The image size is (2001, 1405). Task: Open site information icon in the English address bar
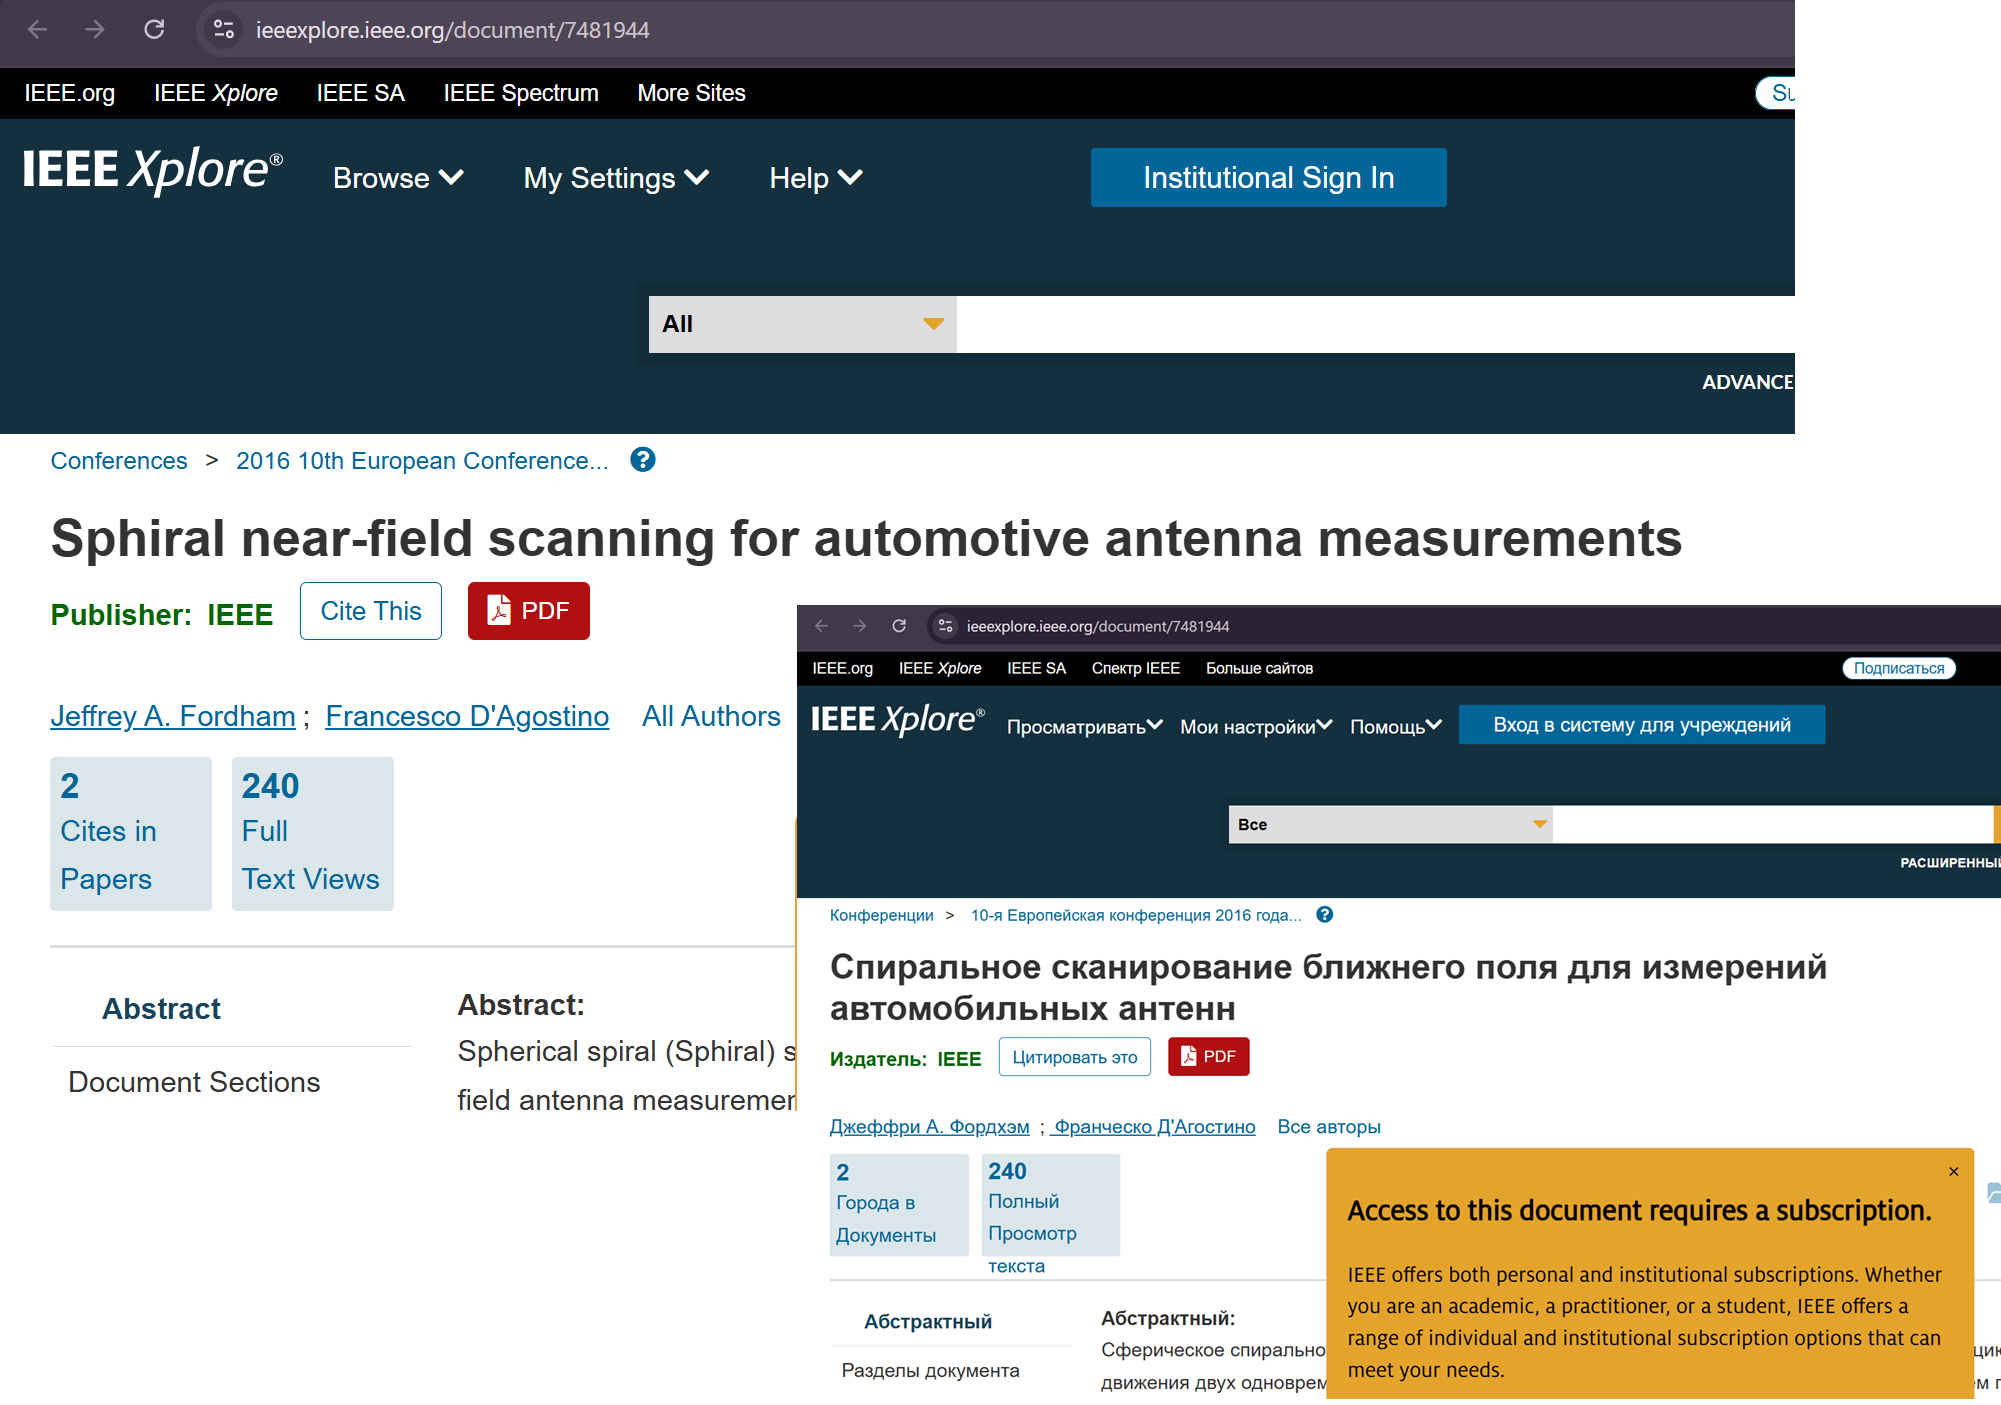click(x=224, y=30)
